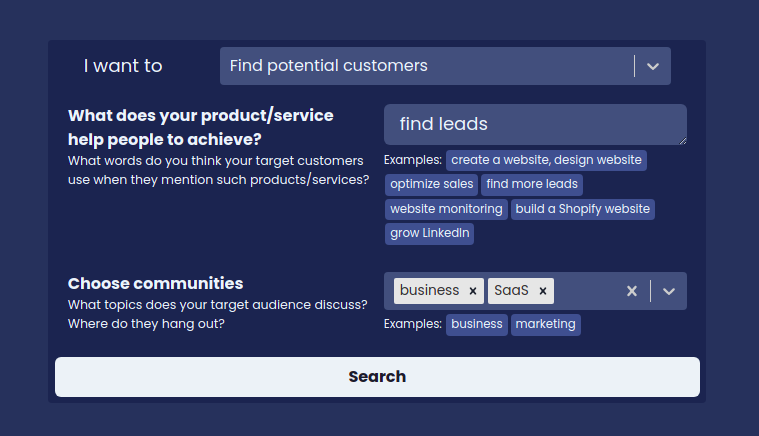Click the 'grow LinkedIn' example chip
Screen dimensions: 759x436
click(x=429, y=233)
